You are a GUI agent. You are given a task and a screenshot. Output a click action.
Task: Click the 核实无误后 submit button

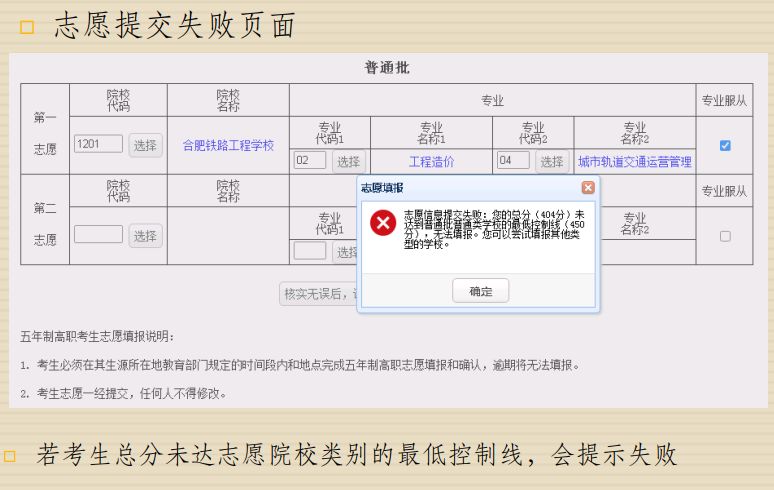[x=318, y=294]
